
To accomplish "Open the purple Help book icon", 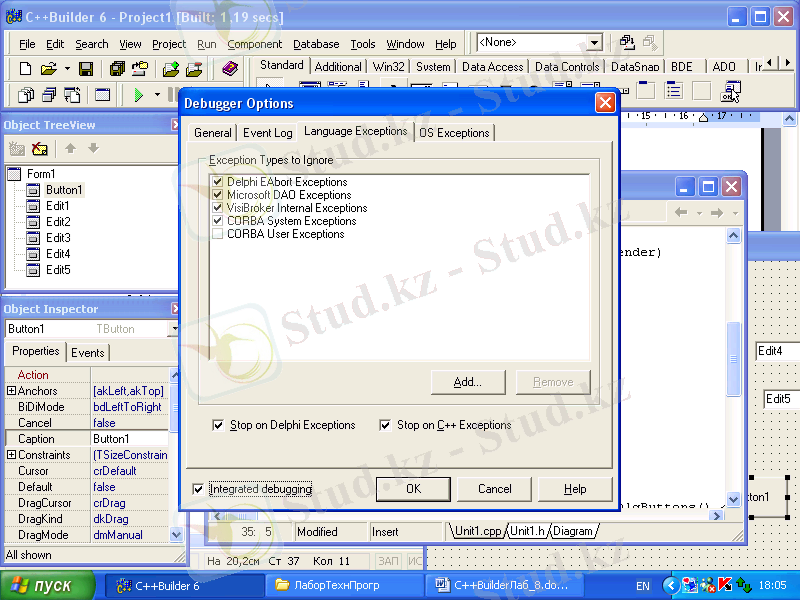I will click(230, 68).
